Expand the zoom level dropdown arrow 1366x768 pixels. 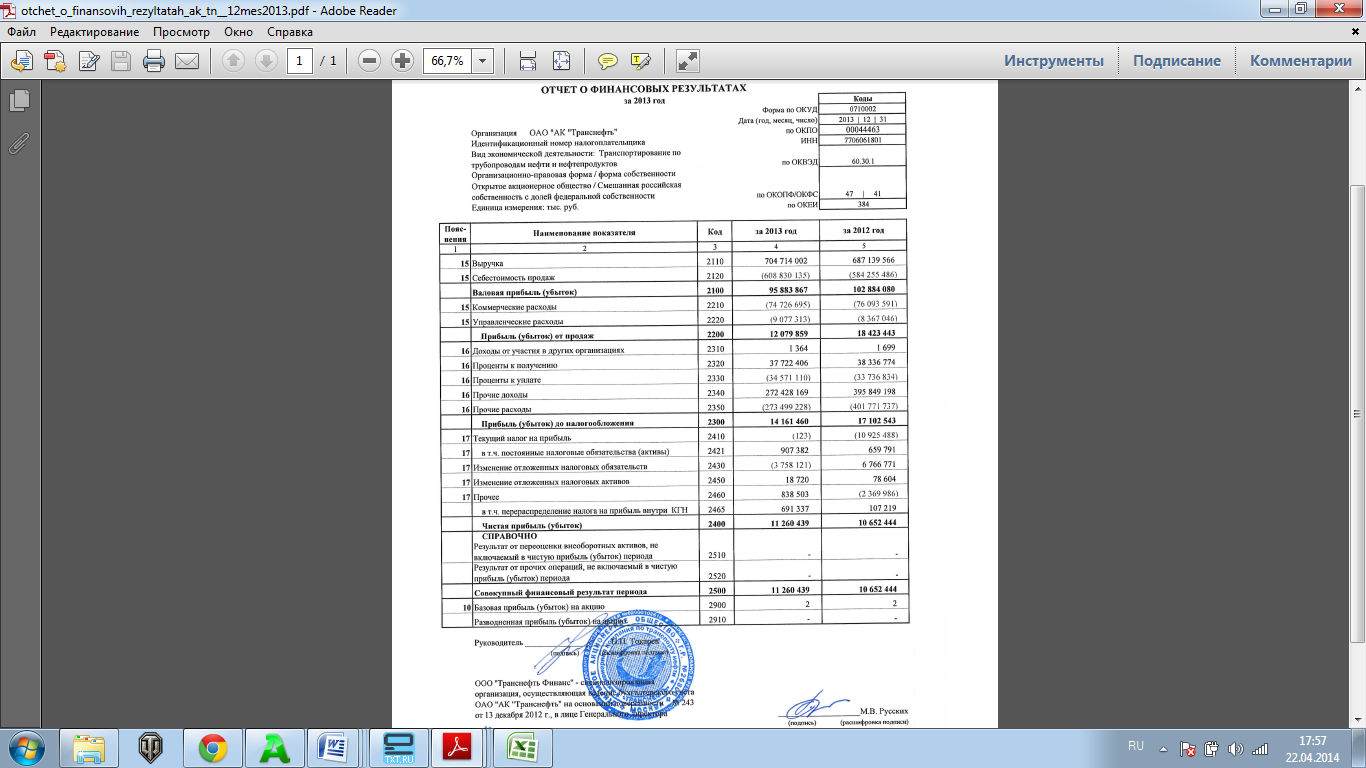[482, 61]
